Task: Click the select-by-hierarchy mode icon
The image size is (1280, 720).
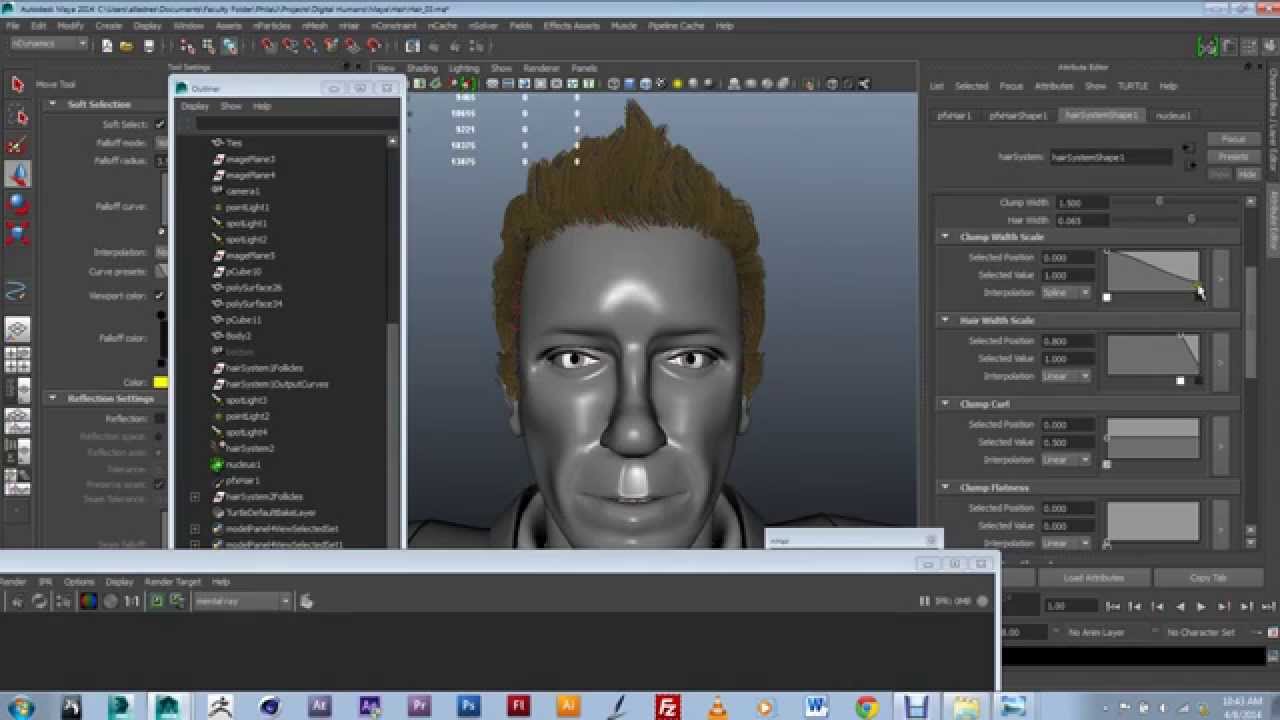Action: (188, 45)
